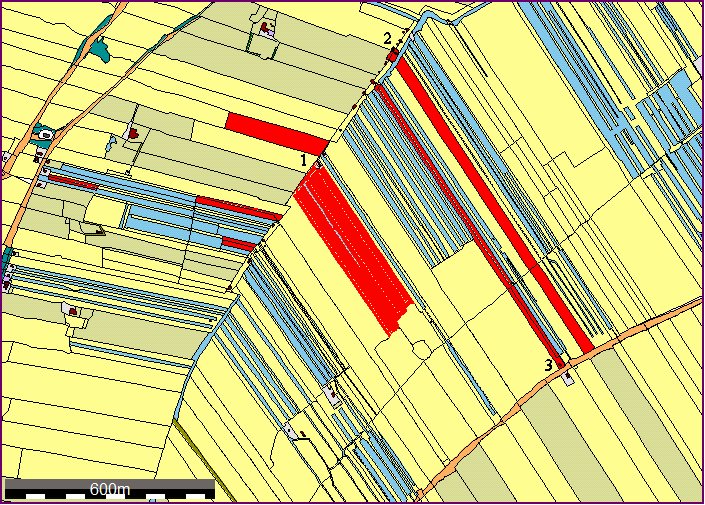Select the red rectangle parcel above label 1
The width and height of the screenshot is (705, 505).
(x=277, y=134)
